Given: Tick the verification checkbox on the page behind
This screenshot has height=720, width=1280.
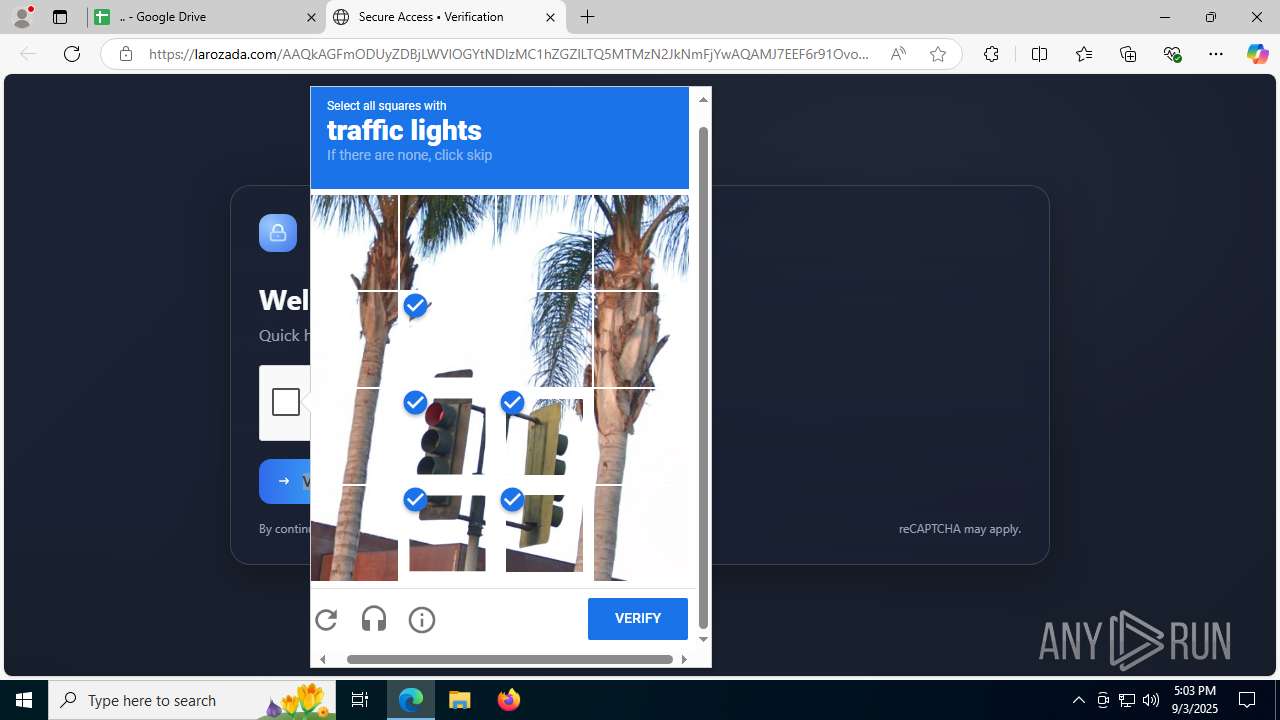Looking at the screenshot, I should 286,402.
